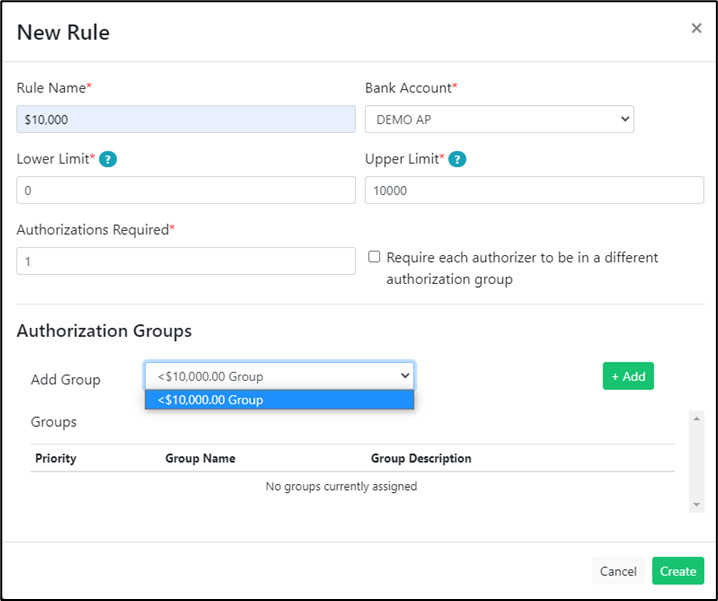Click the Create button
The image size is (718, 601).
tap(677, 571)
